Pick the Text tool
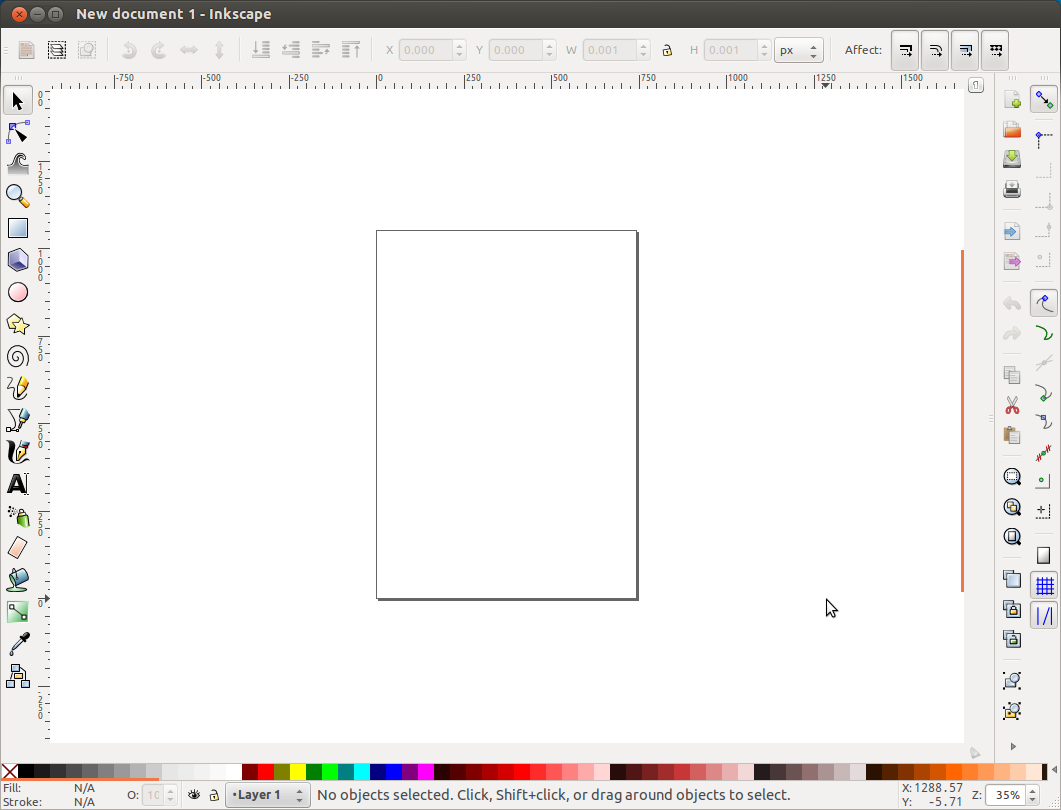The height and width of the screenshot is (810, 1061). 18,484
